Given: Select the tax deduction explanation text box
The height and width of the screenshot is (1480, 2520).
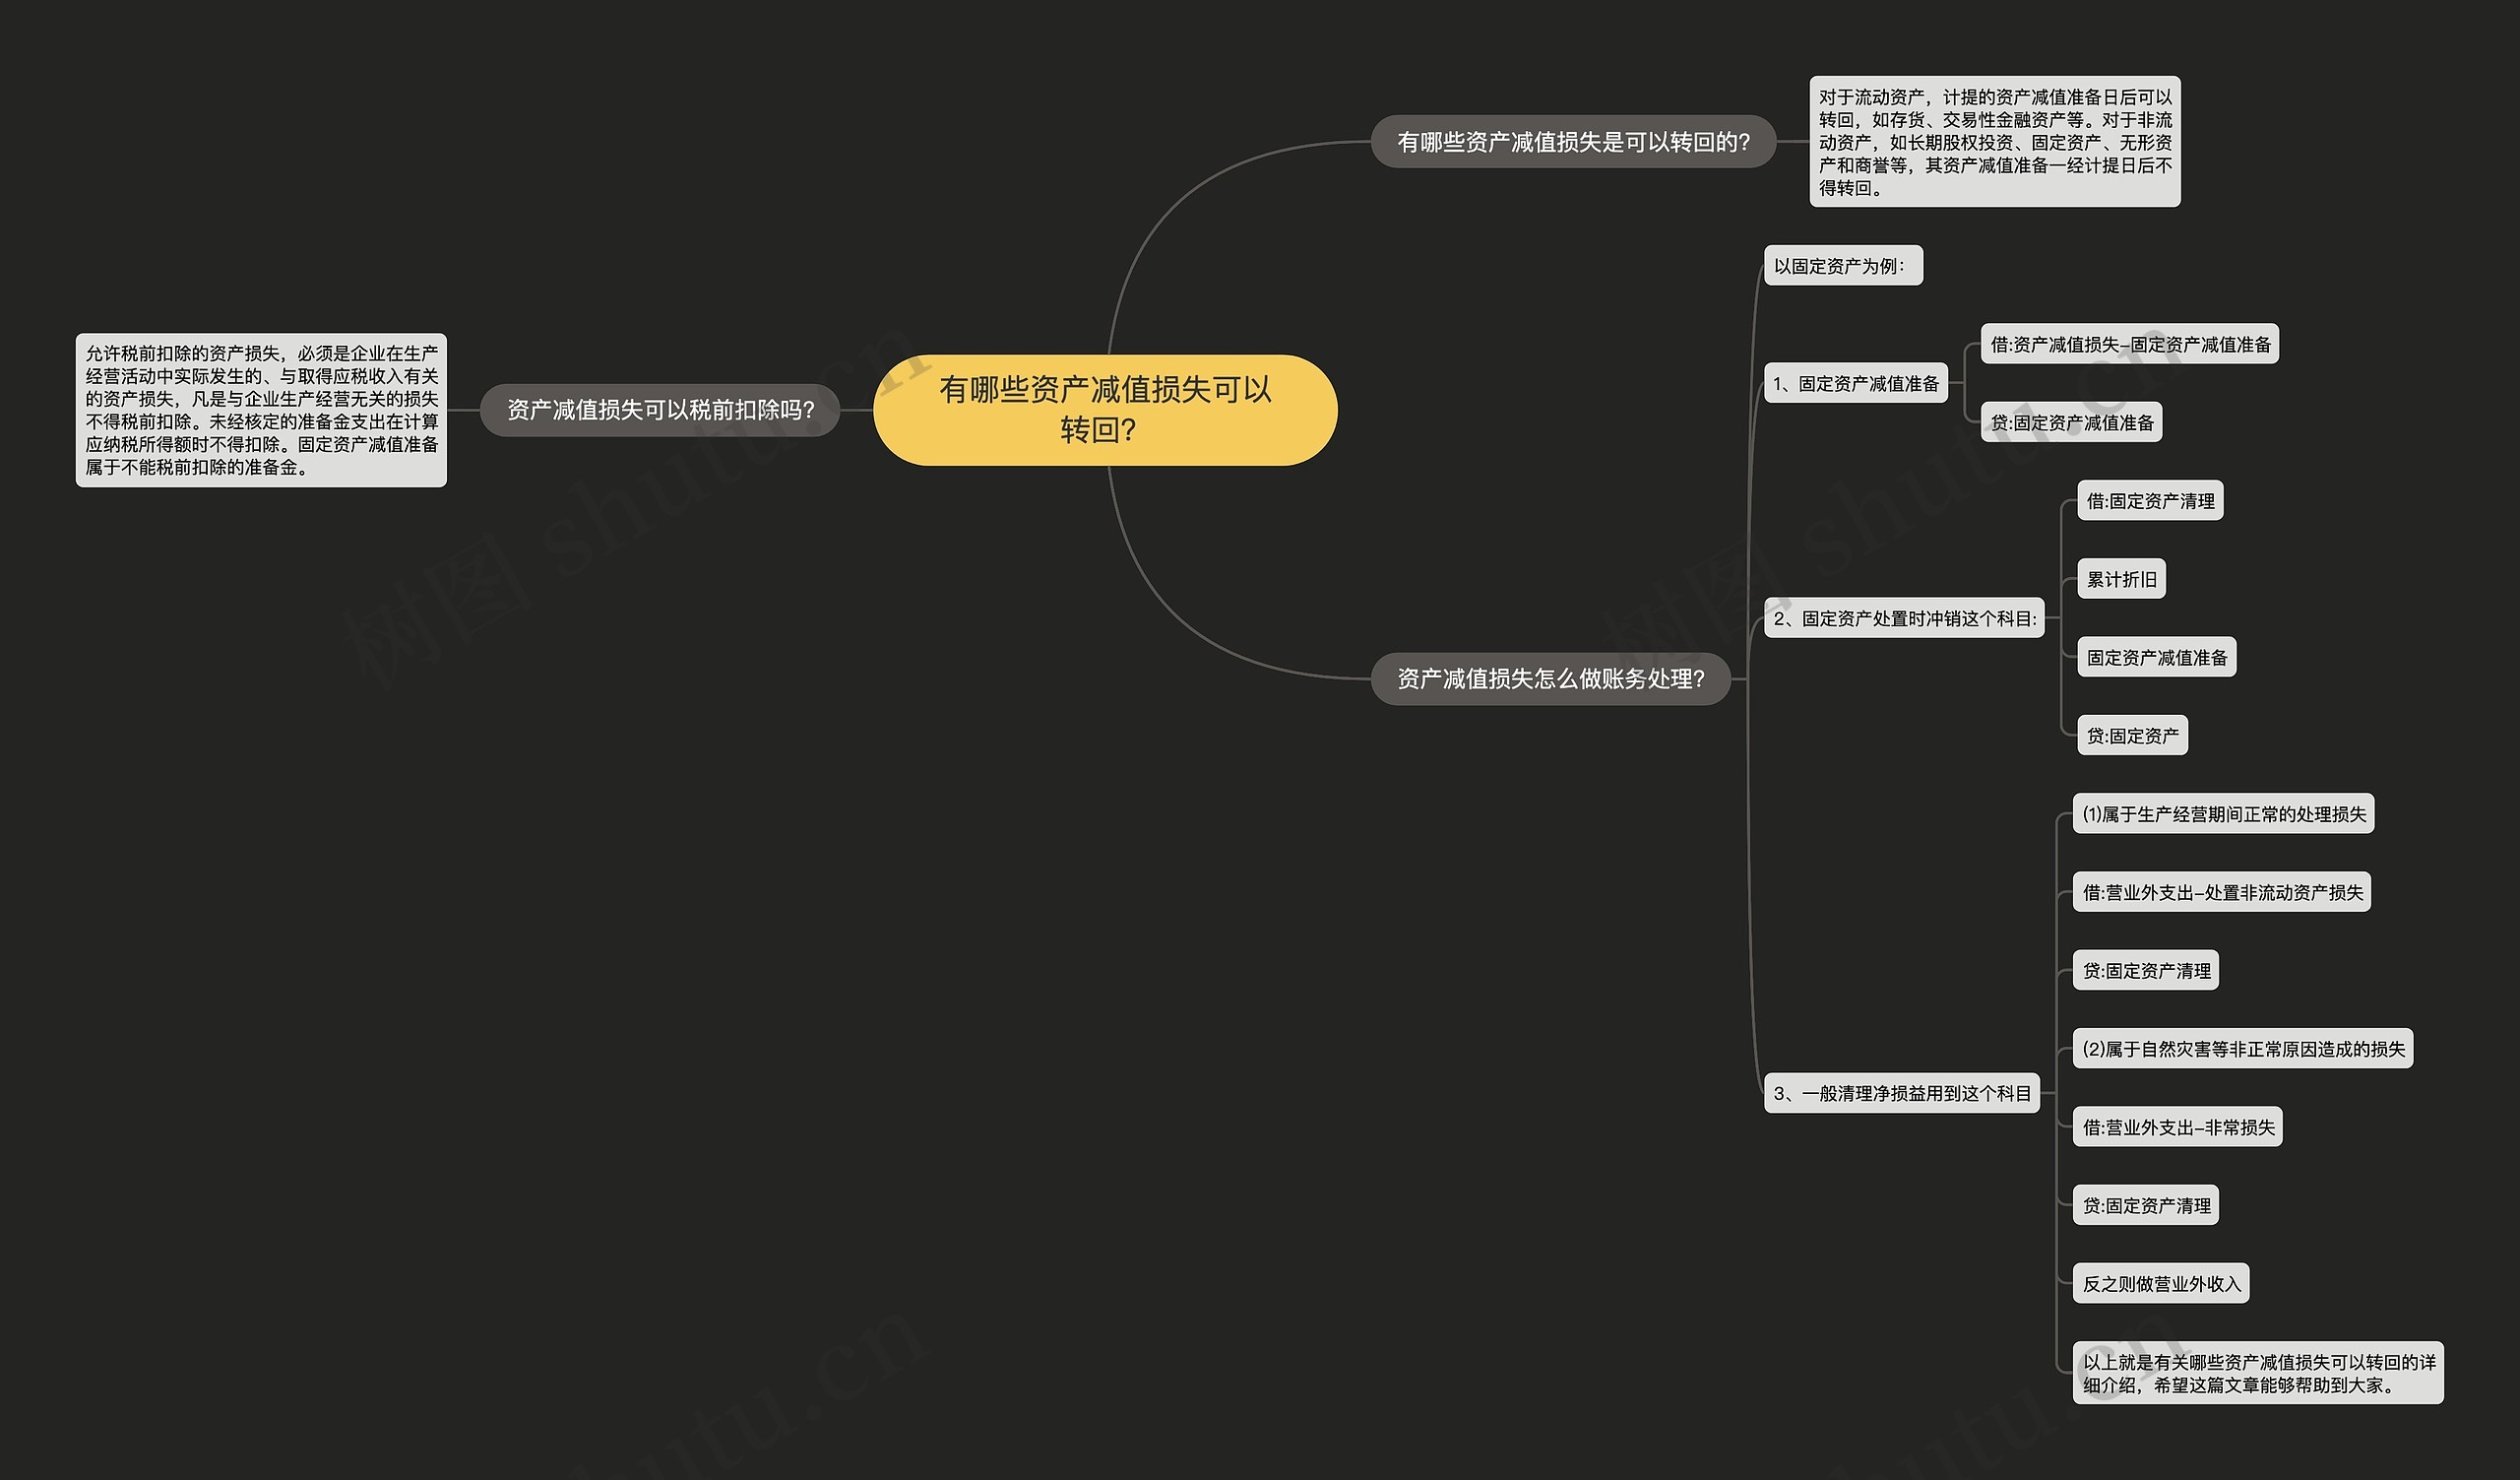Looking at the screenshot, I should 261,410.
